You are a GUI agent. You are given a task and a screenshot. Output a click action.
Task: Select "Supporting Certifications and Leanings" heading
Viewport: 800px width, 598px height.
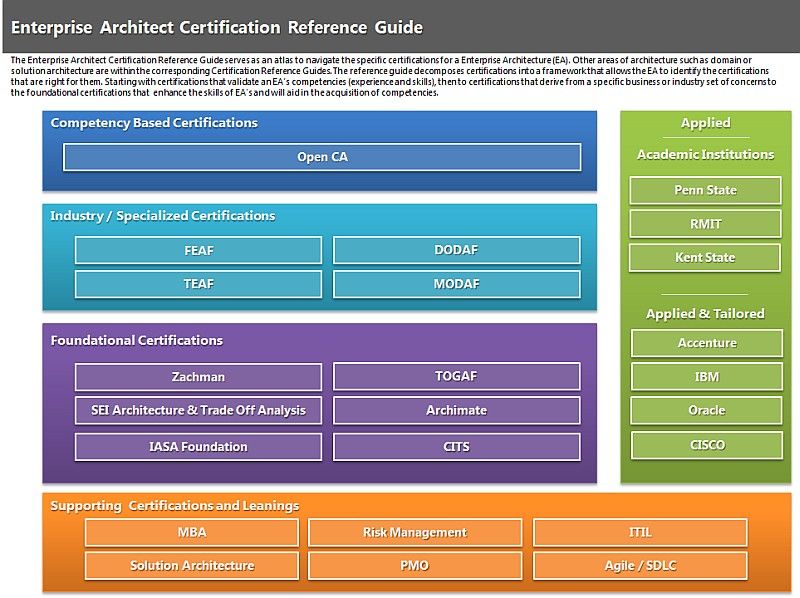tap(174, 506)
